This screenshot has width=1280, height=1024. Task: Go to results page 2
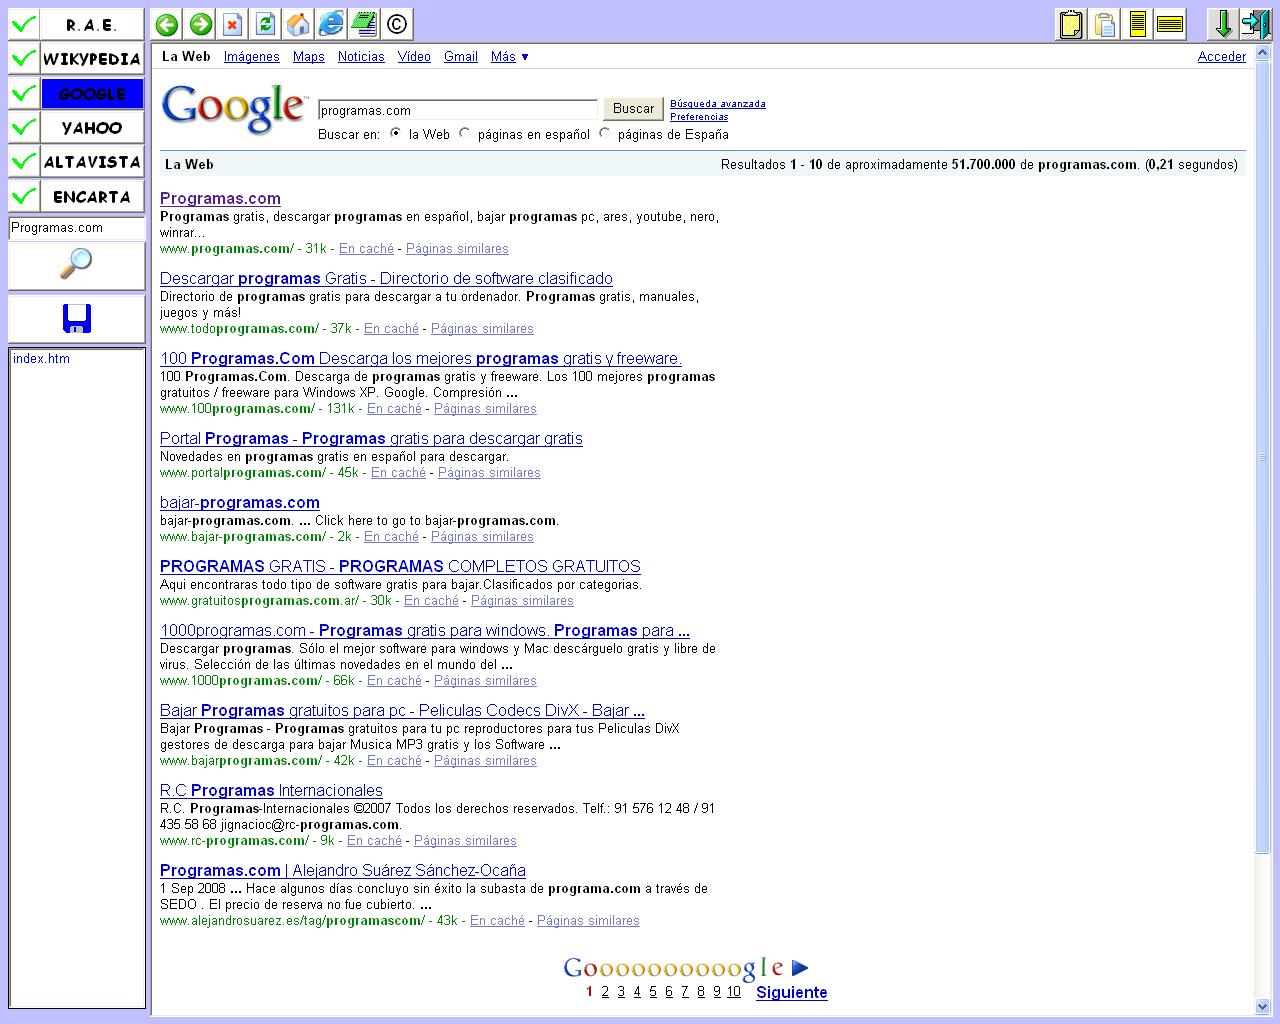coord(605,992)
